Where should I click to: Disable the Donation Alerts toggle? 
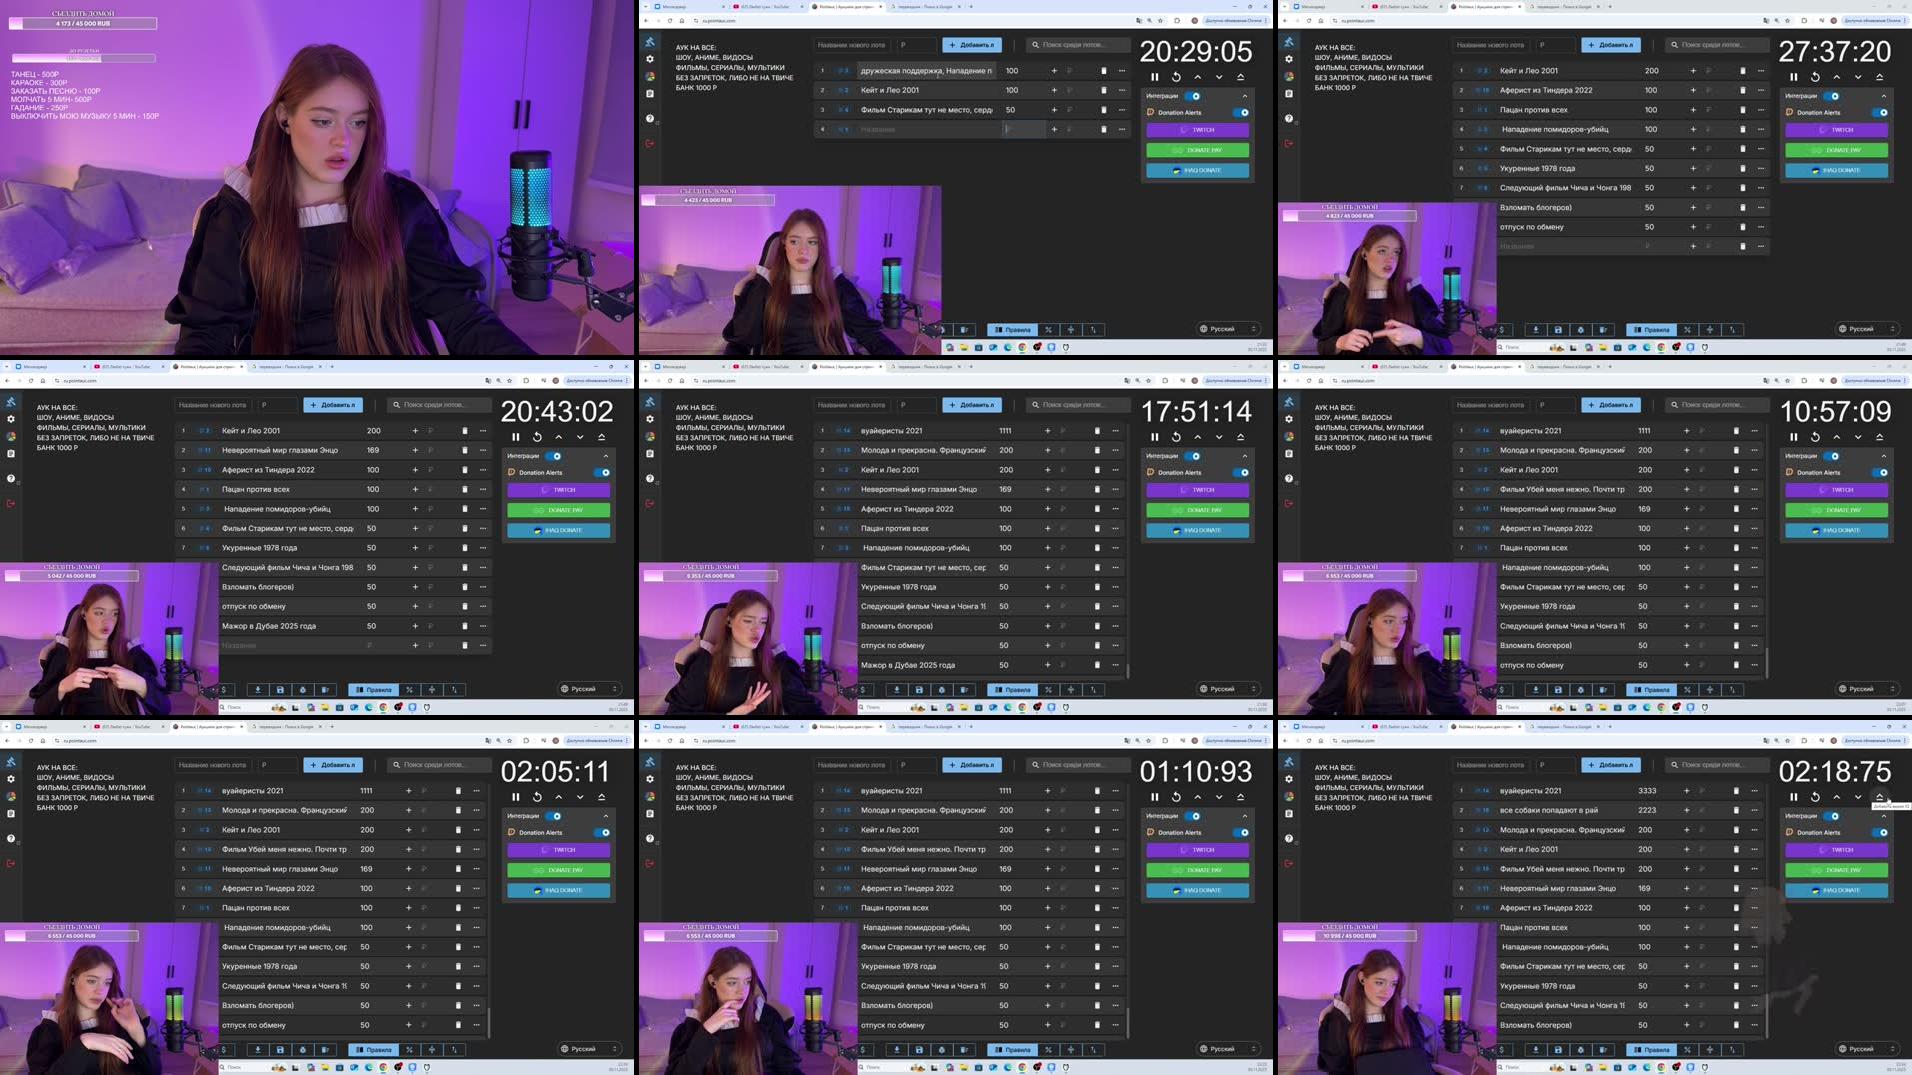[601, 472]
